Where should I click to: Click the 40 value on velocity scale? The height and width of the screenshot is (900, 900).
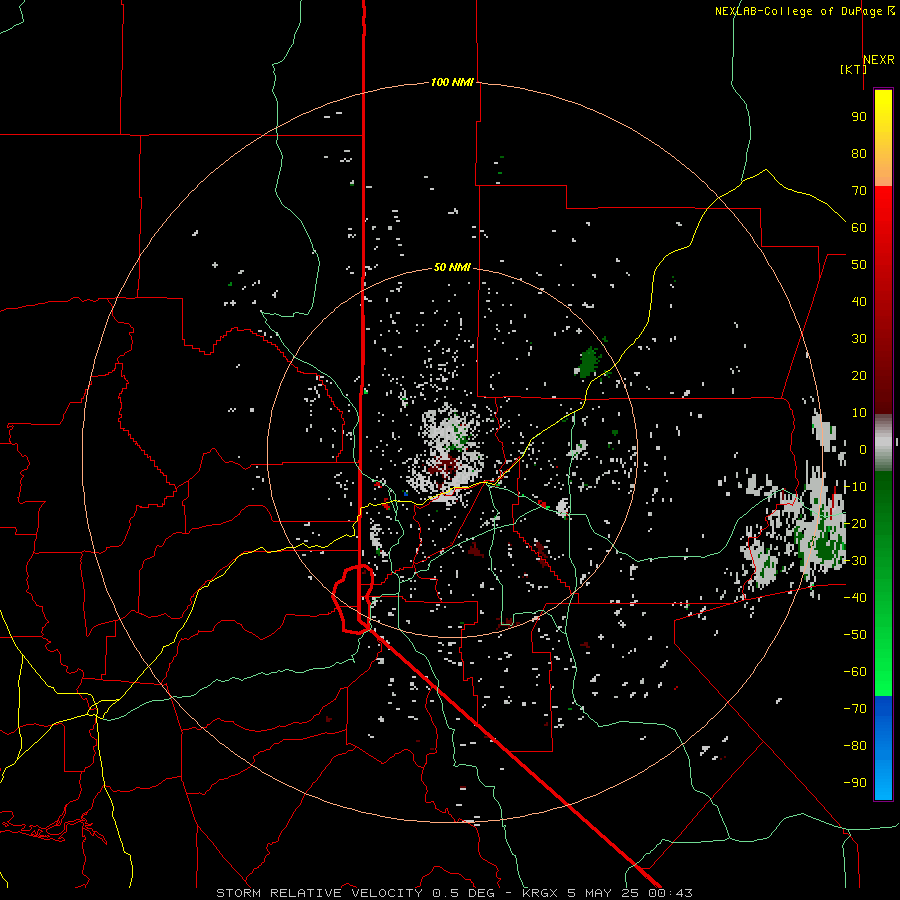click(859, 302)
